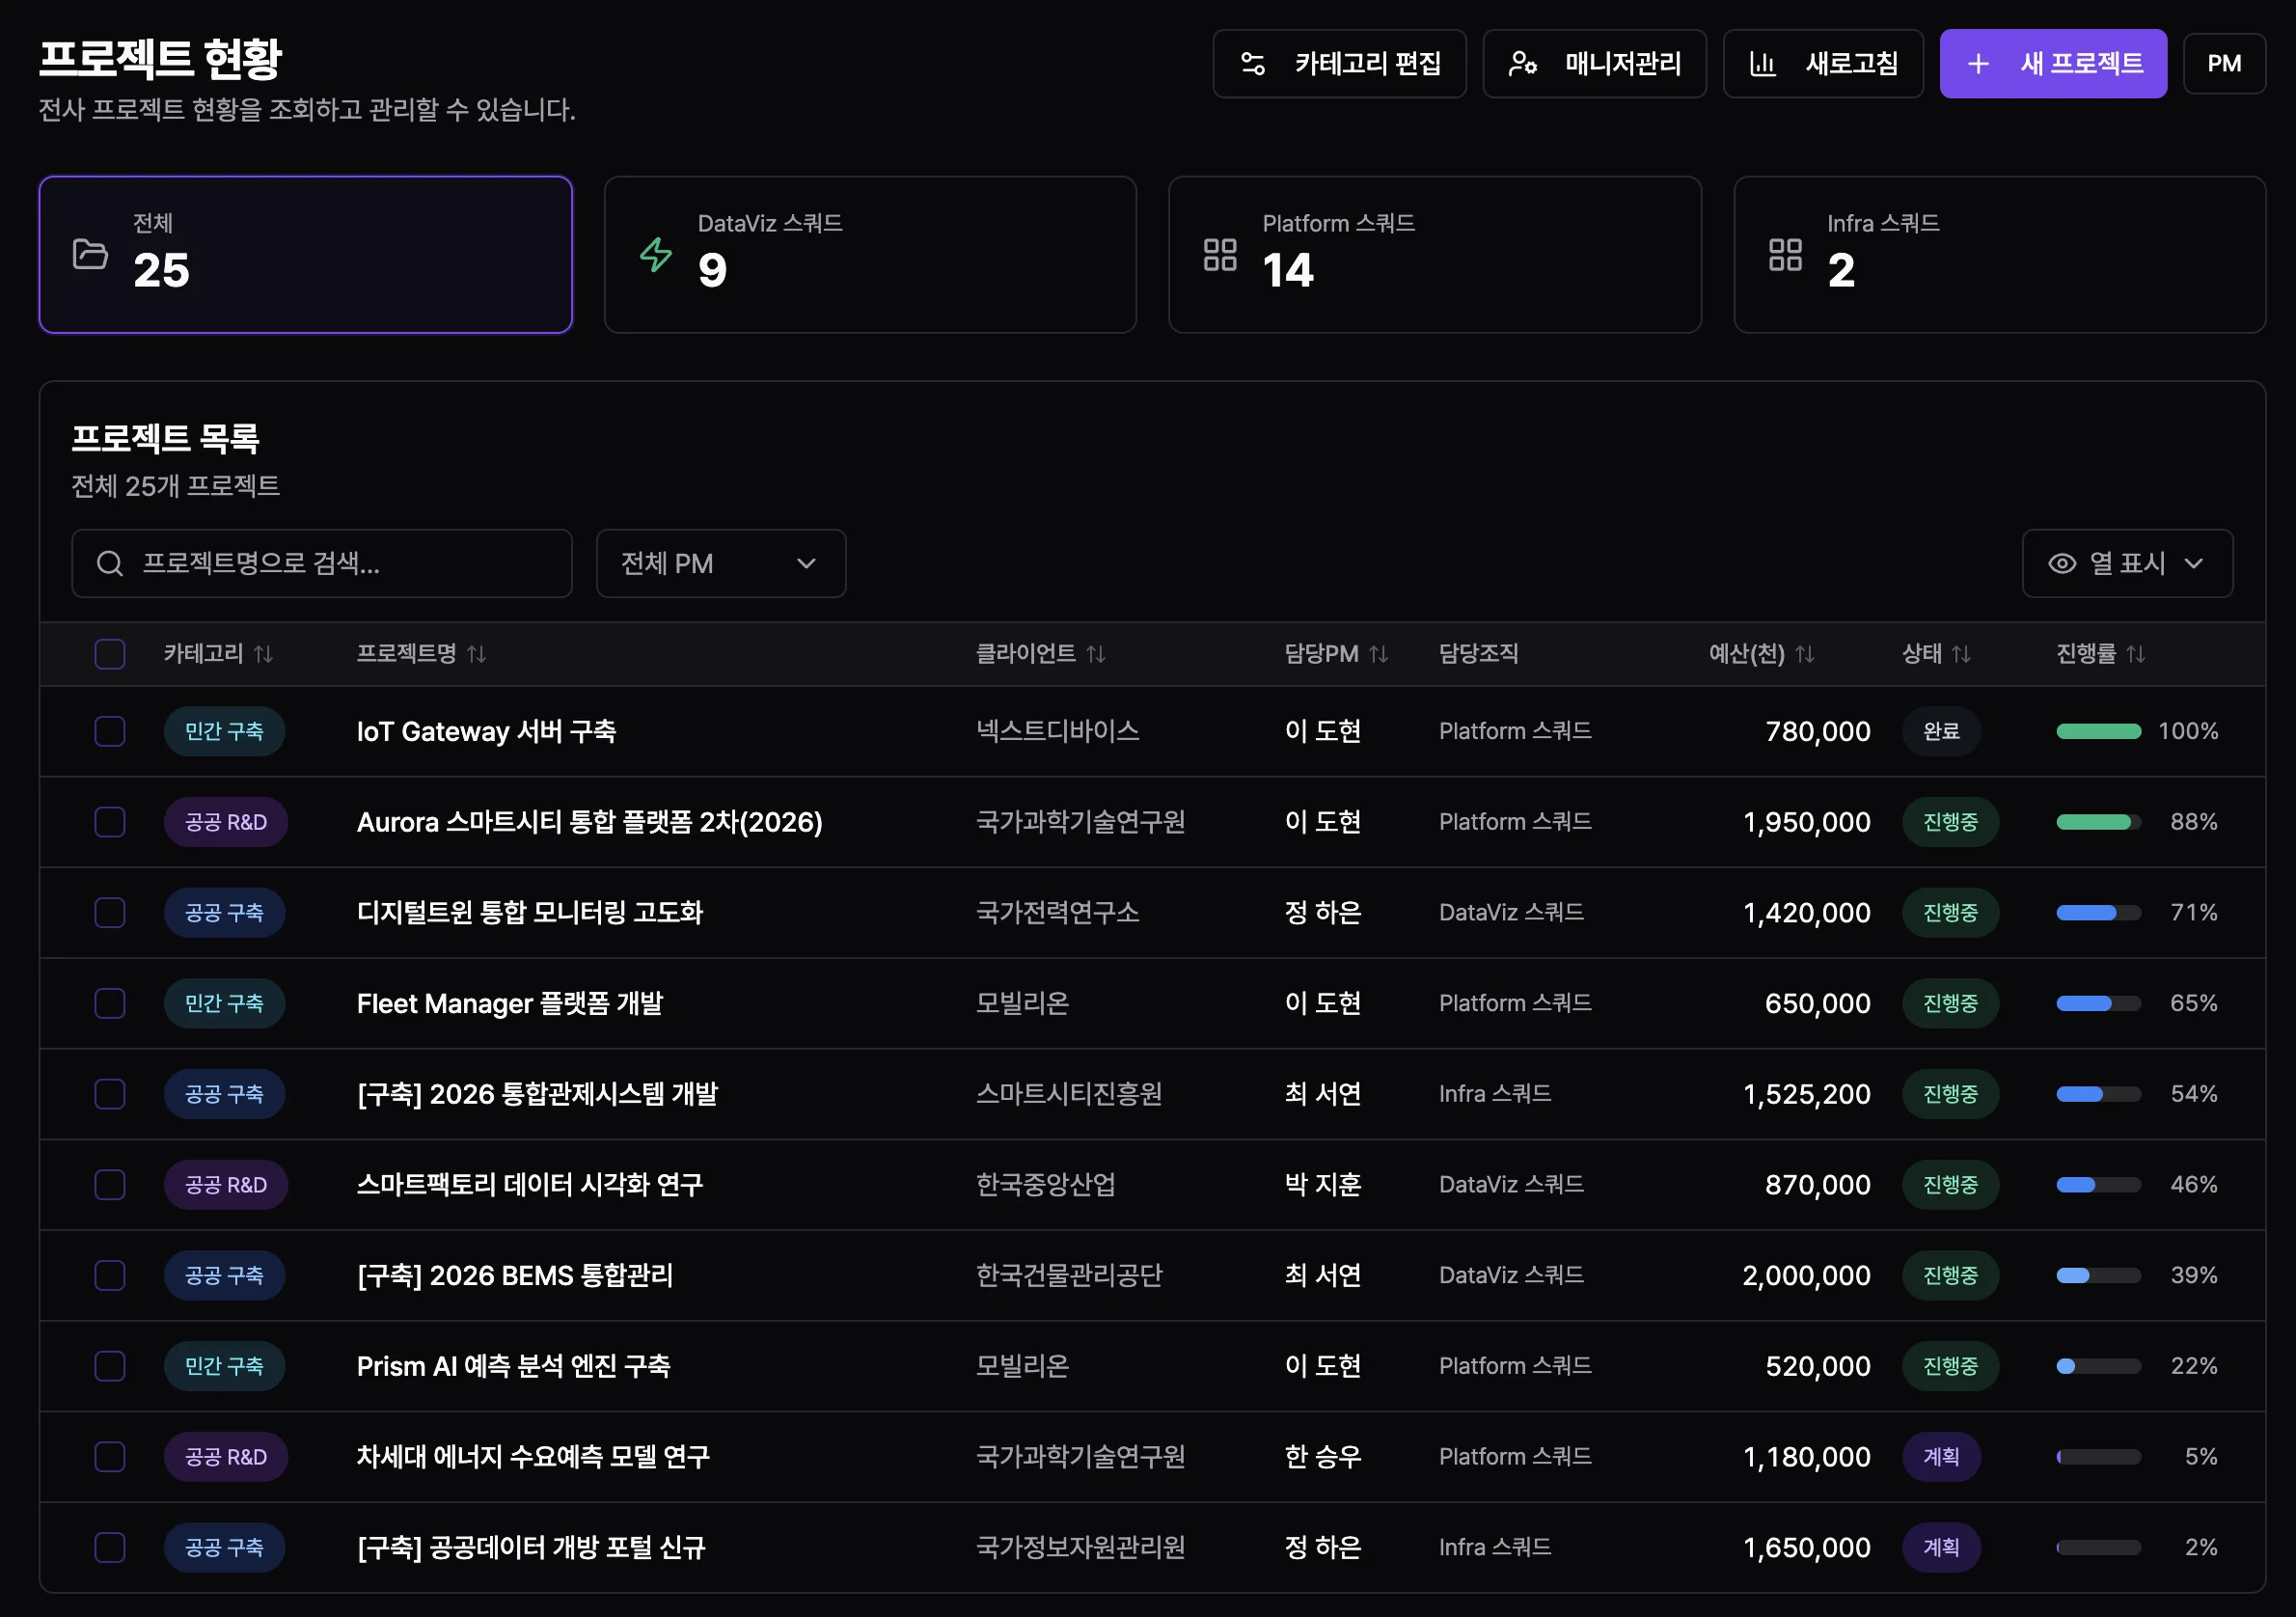Screen dimensions: 2296x1617
Task: Click the eye icon next to 열 표시
Action: point(2062,563)
